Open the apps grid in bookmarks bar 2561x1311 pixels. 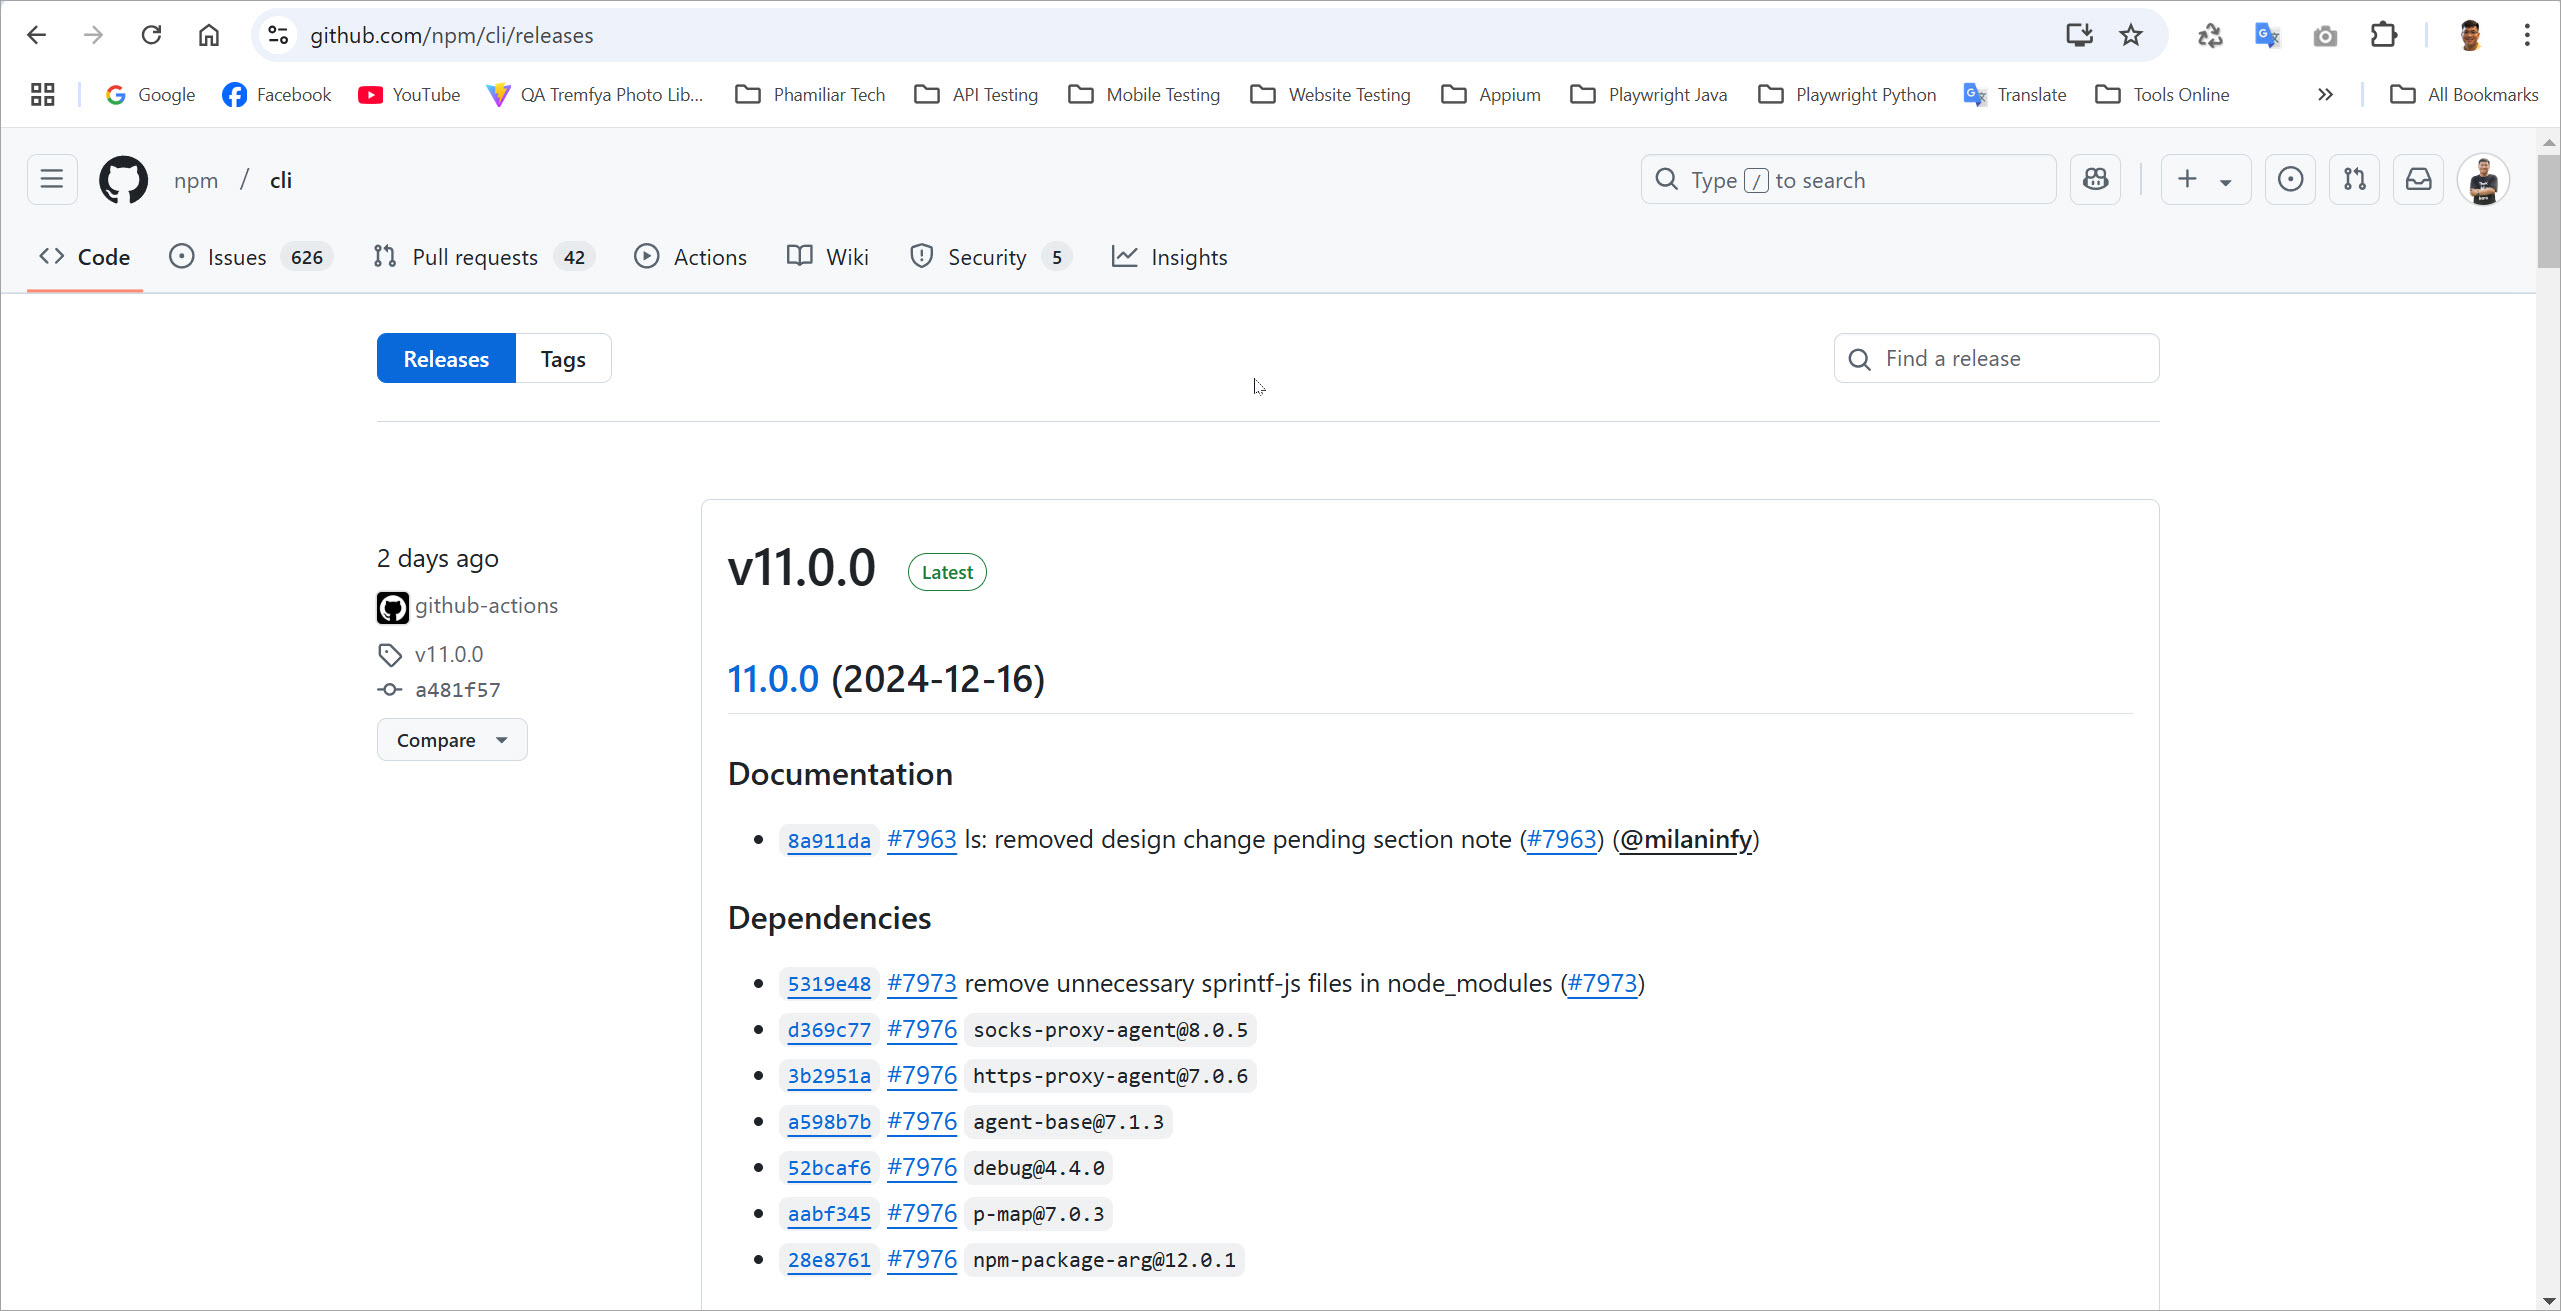(42, 95)
